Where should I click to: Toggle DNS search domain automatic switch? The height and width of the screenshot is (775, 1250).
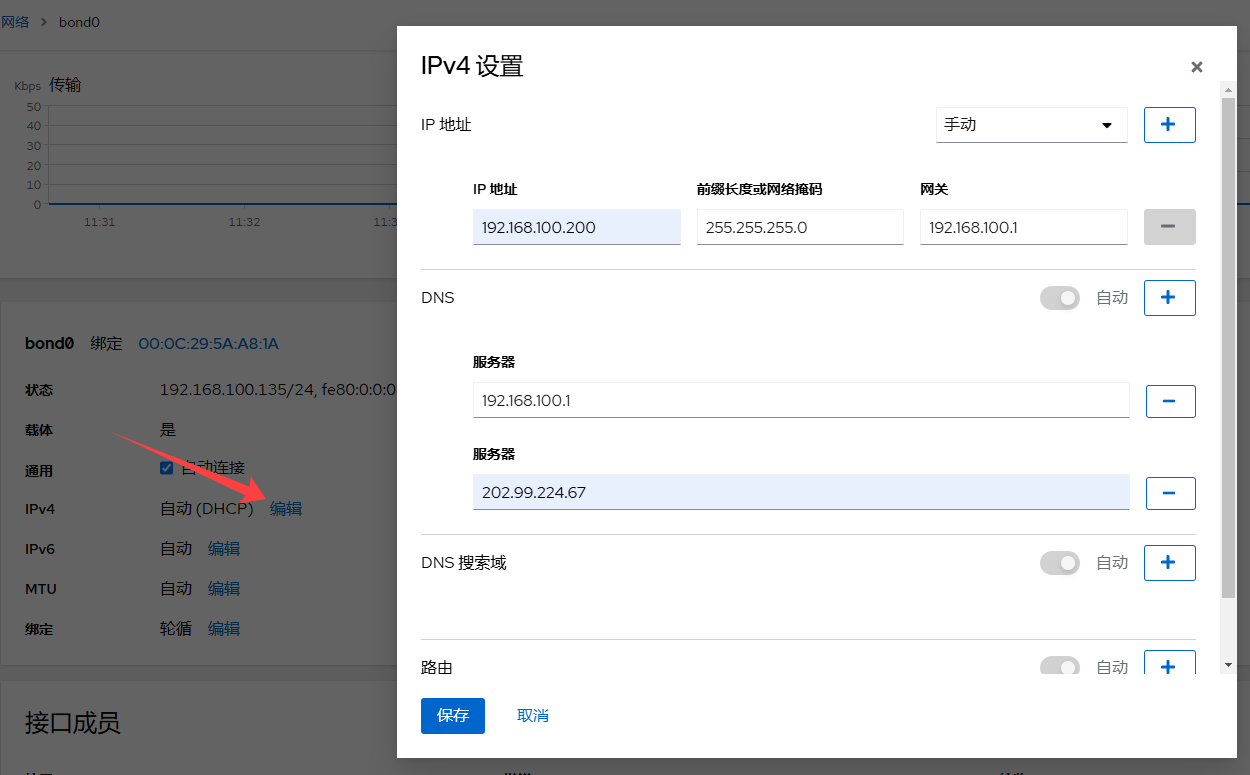pos(1060,563)
